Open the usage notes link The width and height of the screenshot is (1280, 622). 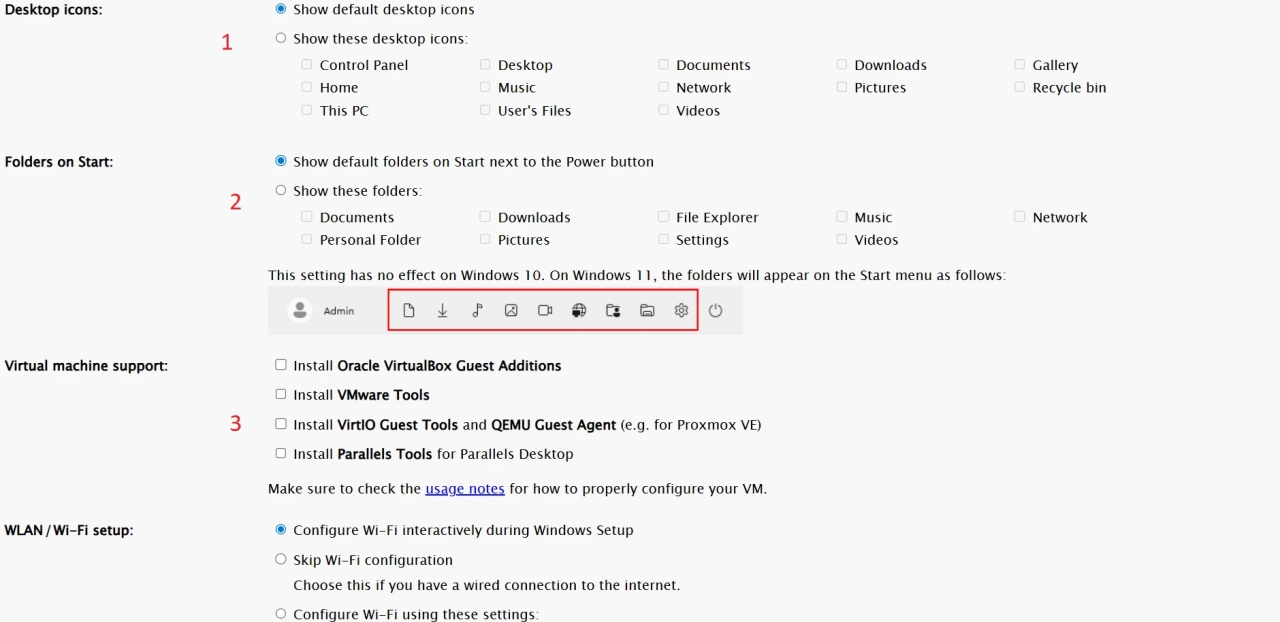coord(465,489)
